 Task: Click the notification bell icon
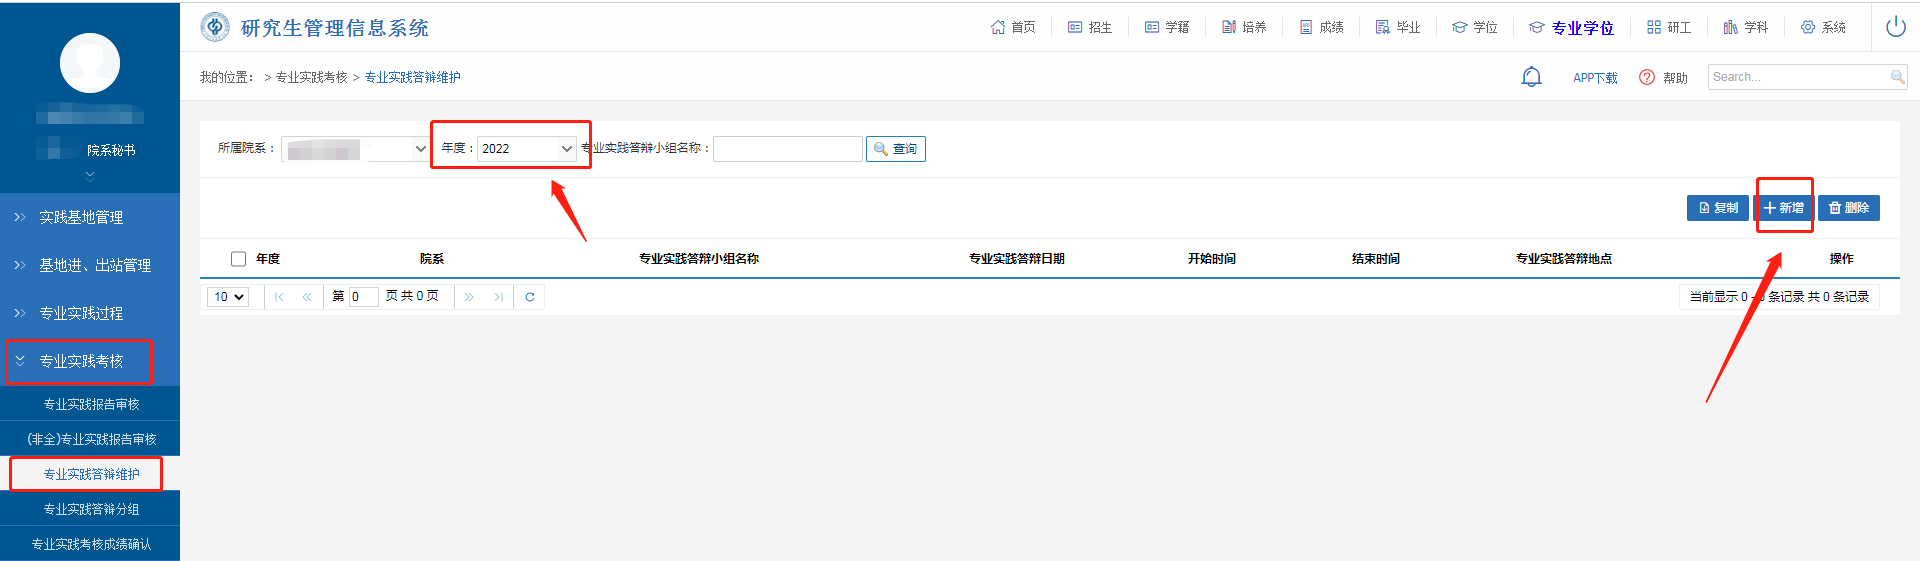point(1531,77)
